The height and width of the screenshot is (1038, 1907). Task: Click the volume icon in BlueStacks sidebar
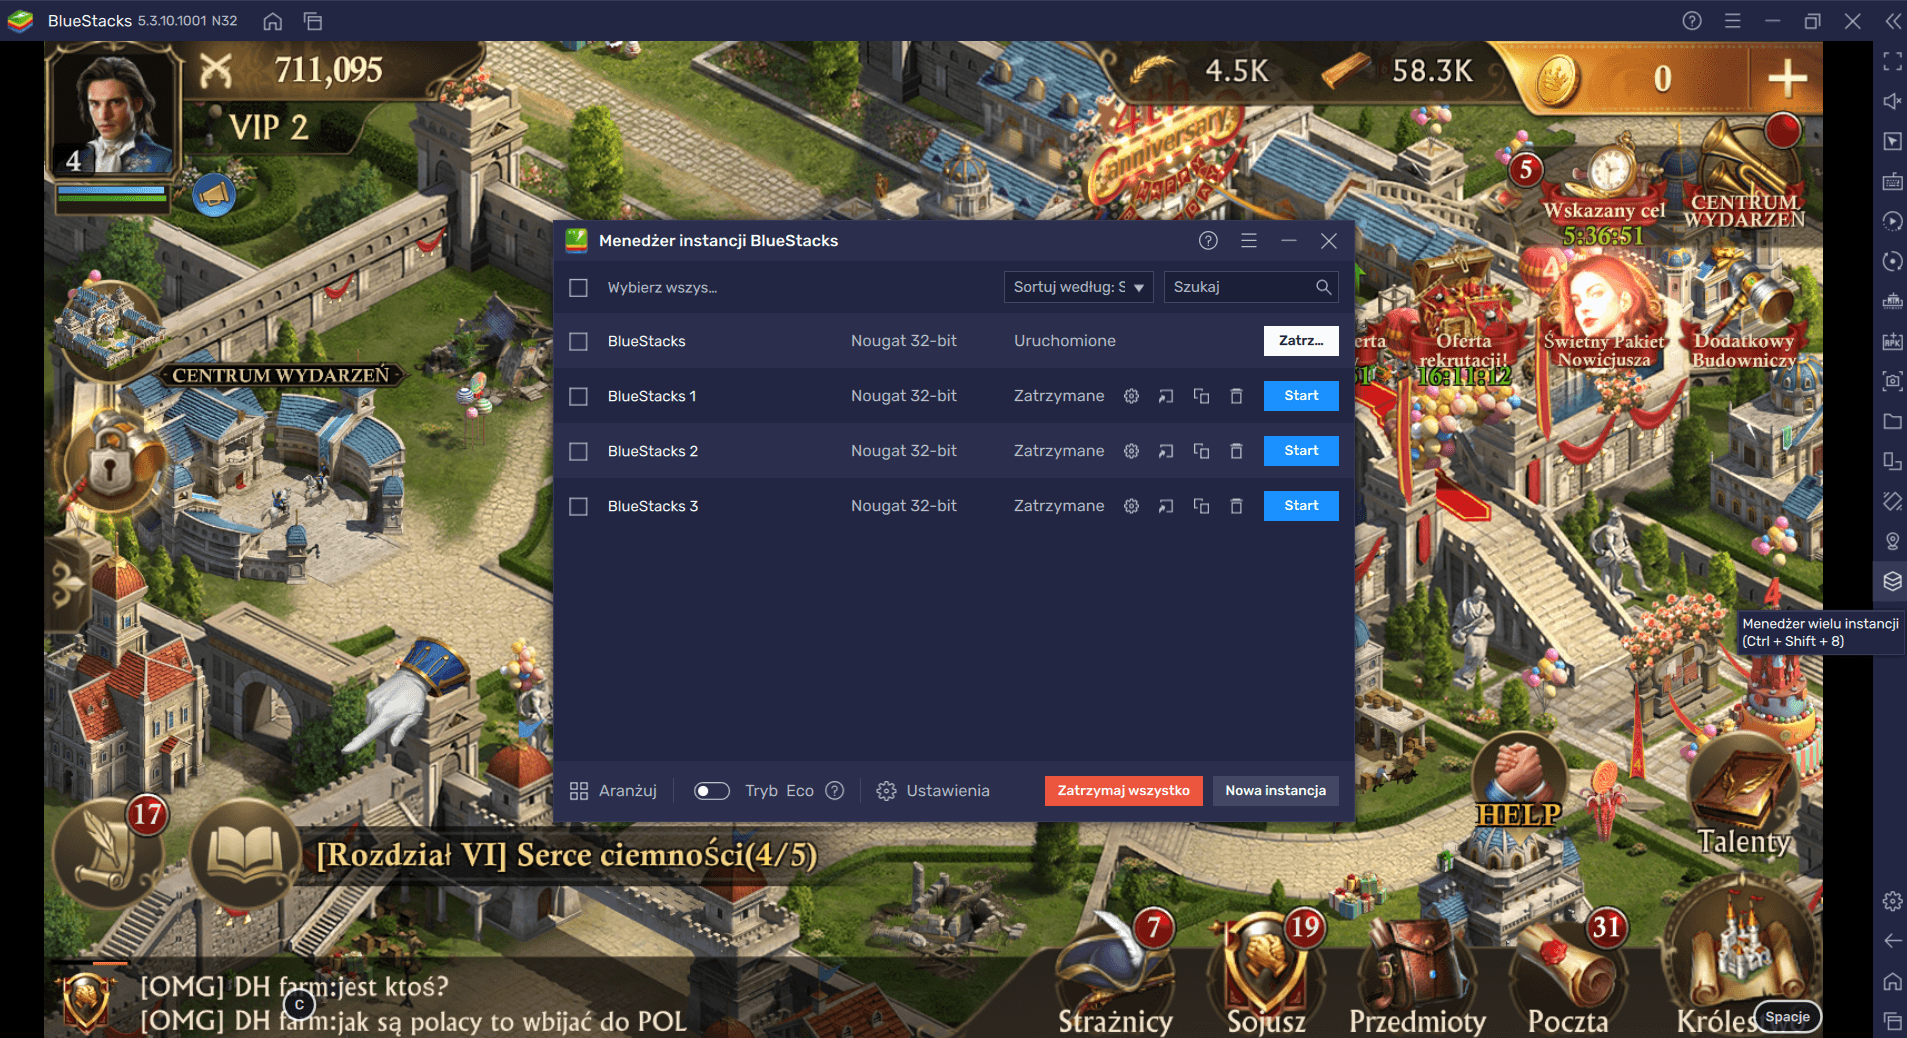tap(1892, 101)
